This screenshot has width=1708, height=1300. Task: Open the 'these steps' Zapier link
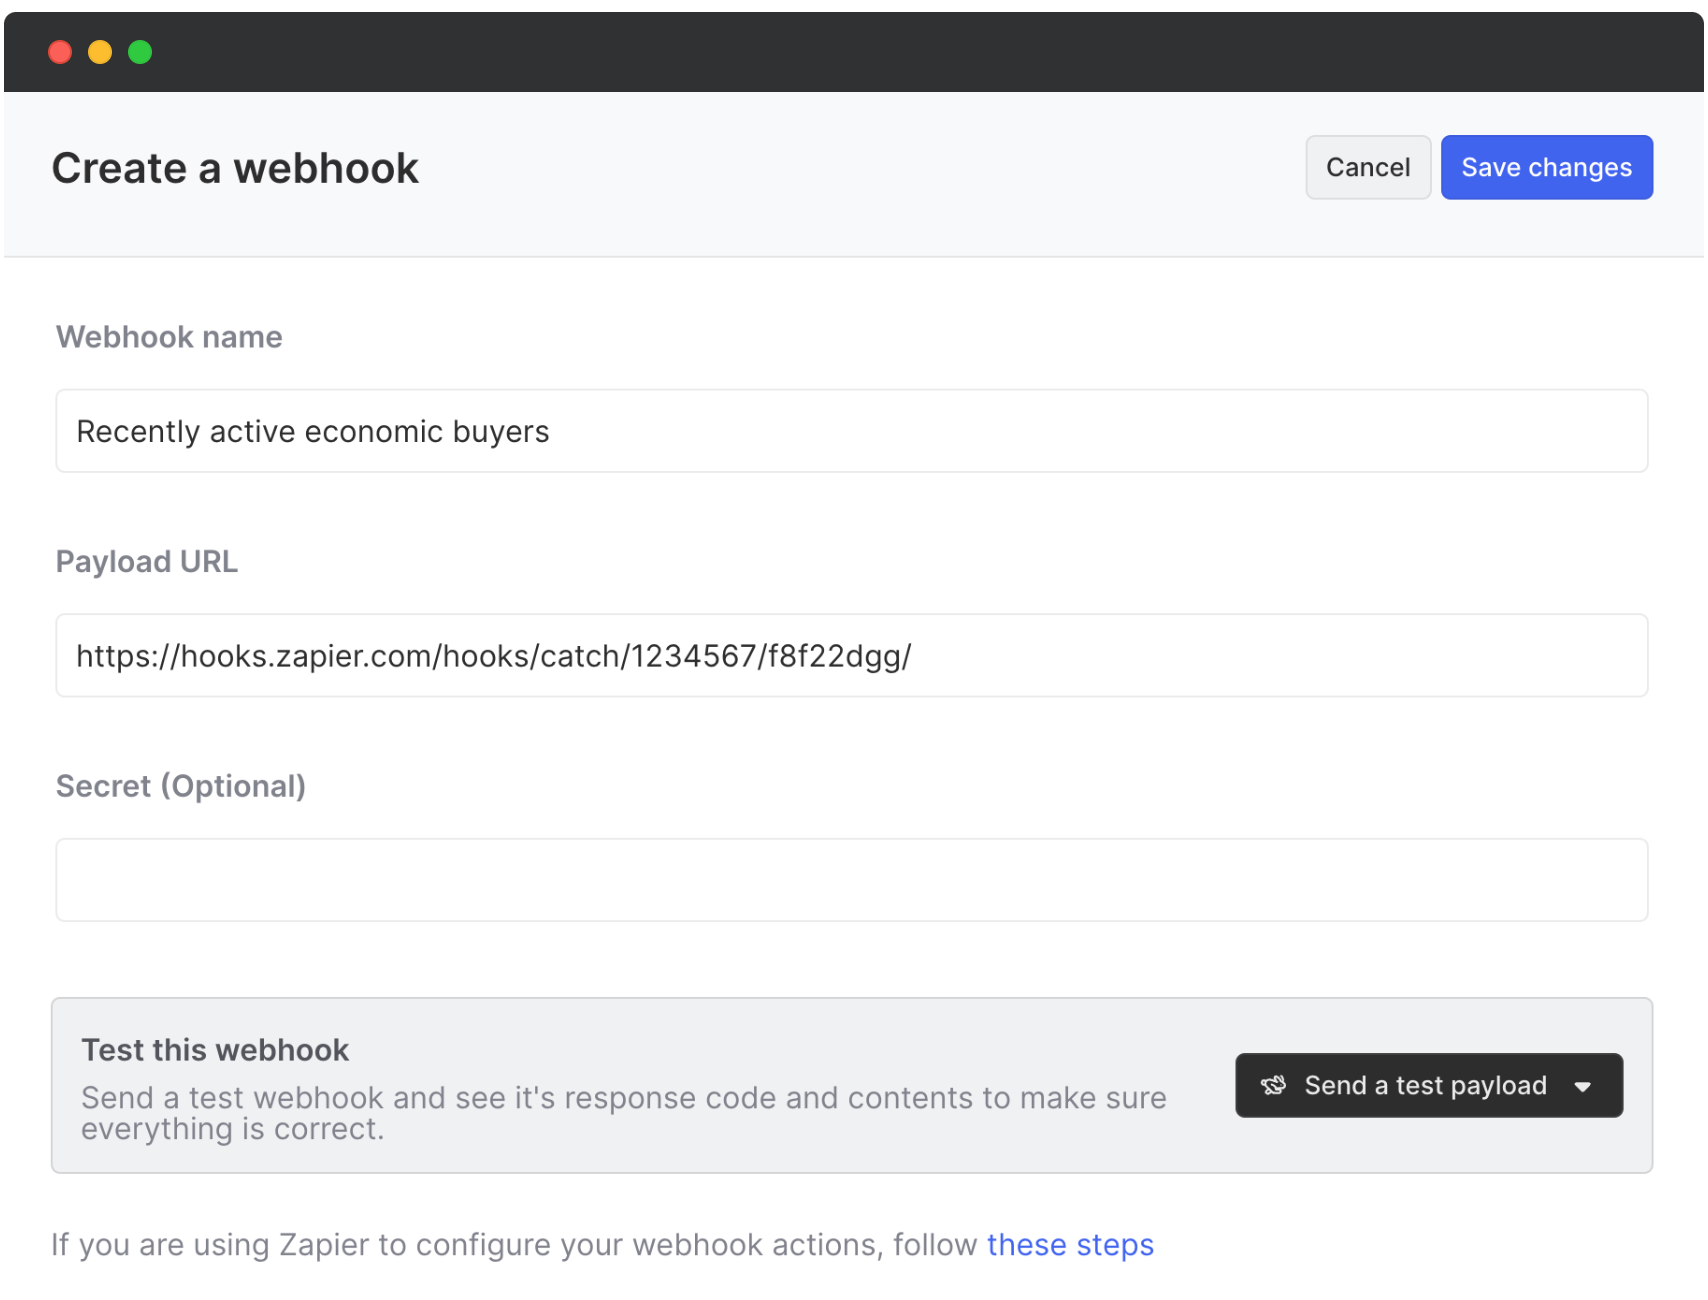[1070, 1244]
